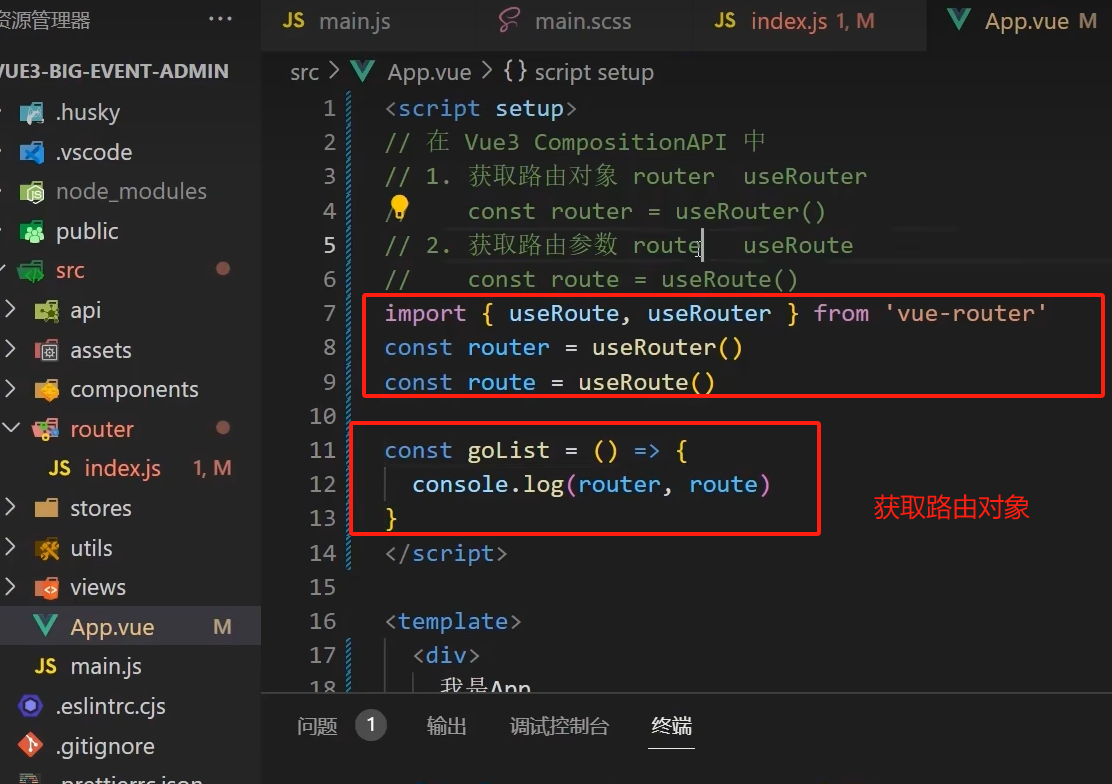
Task: Click the Sass icon on main.scss tab
Action: pos(509,20)
